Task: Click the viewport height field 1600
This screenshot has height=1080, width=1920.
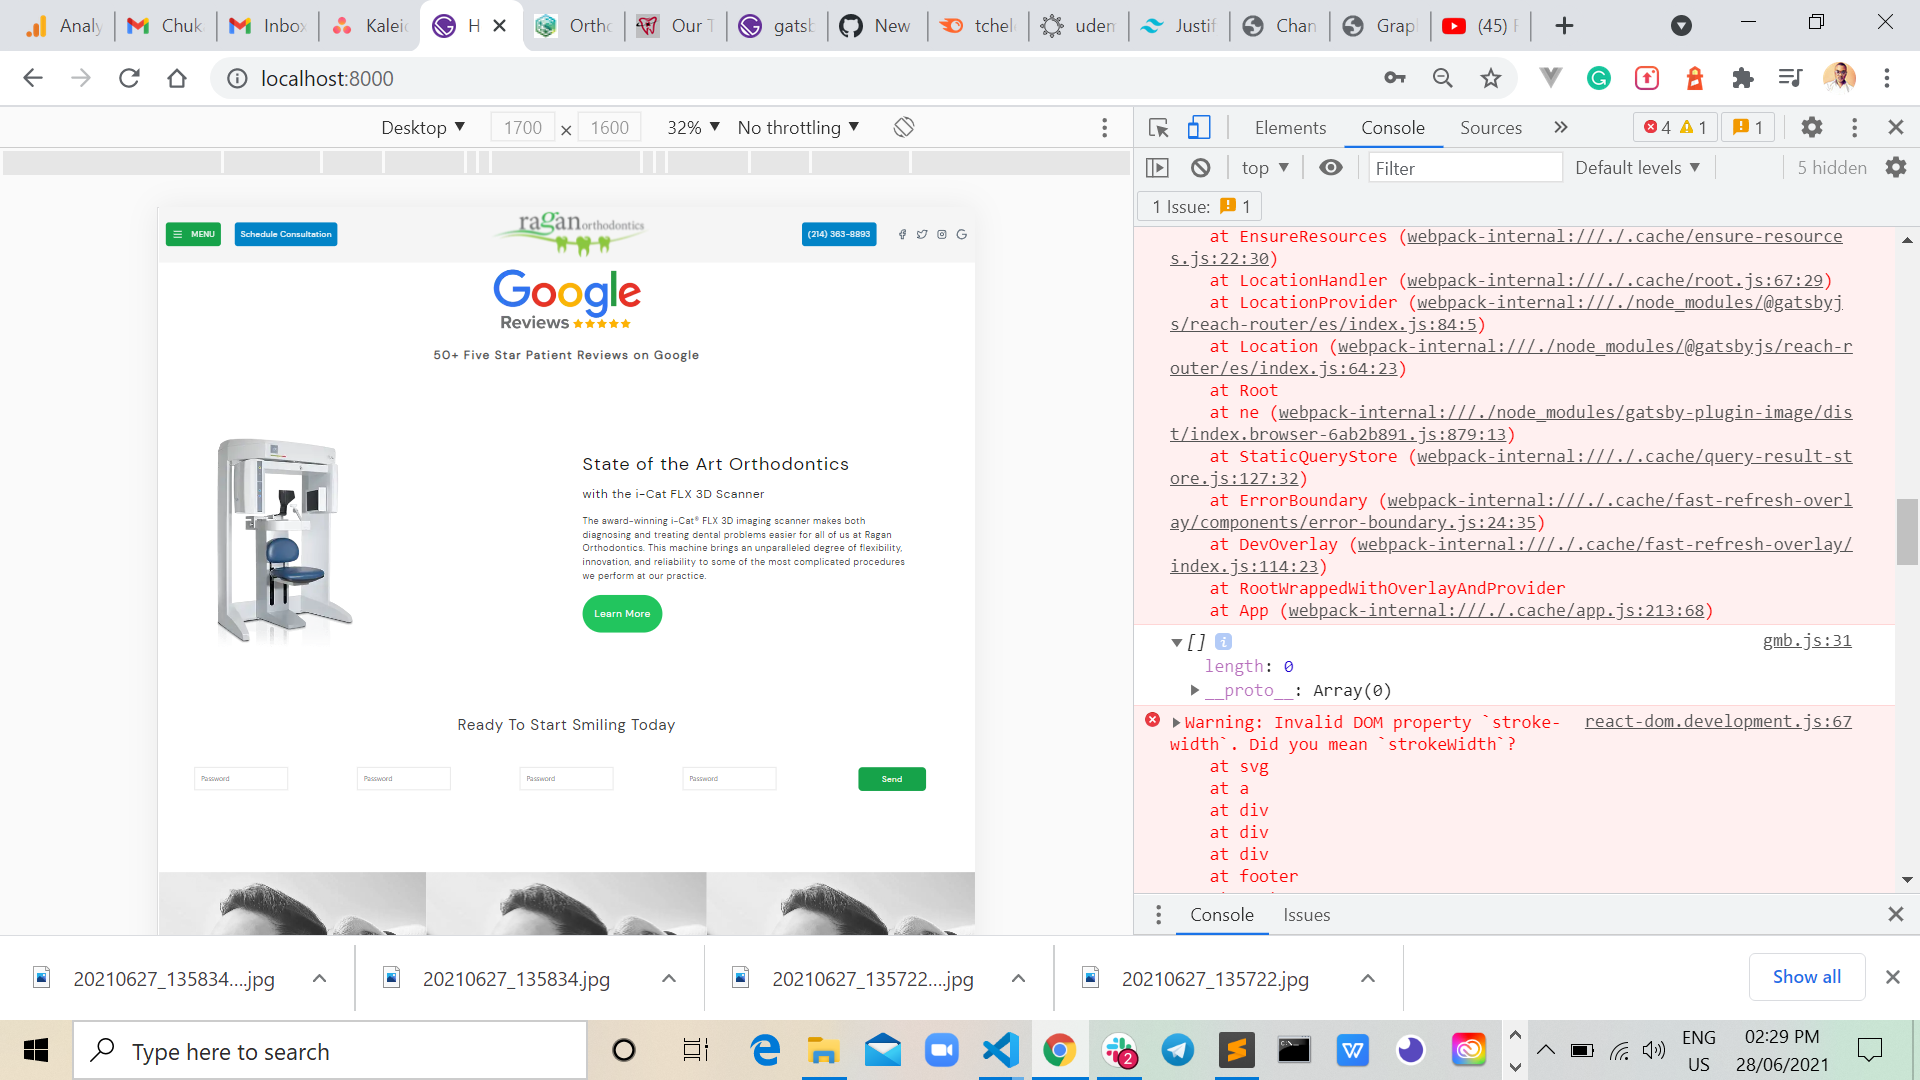Action: click(x=609, y=127)
